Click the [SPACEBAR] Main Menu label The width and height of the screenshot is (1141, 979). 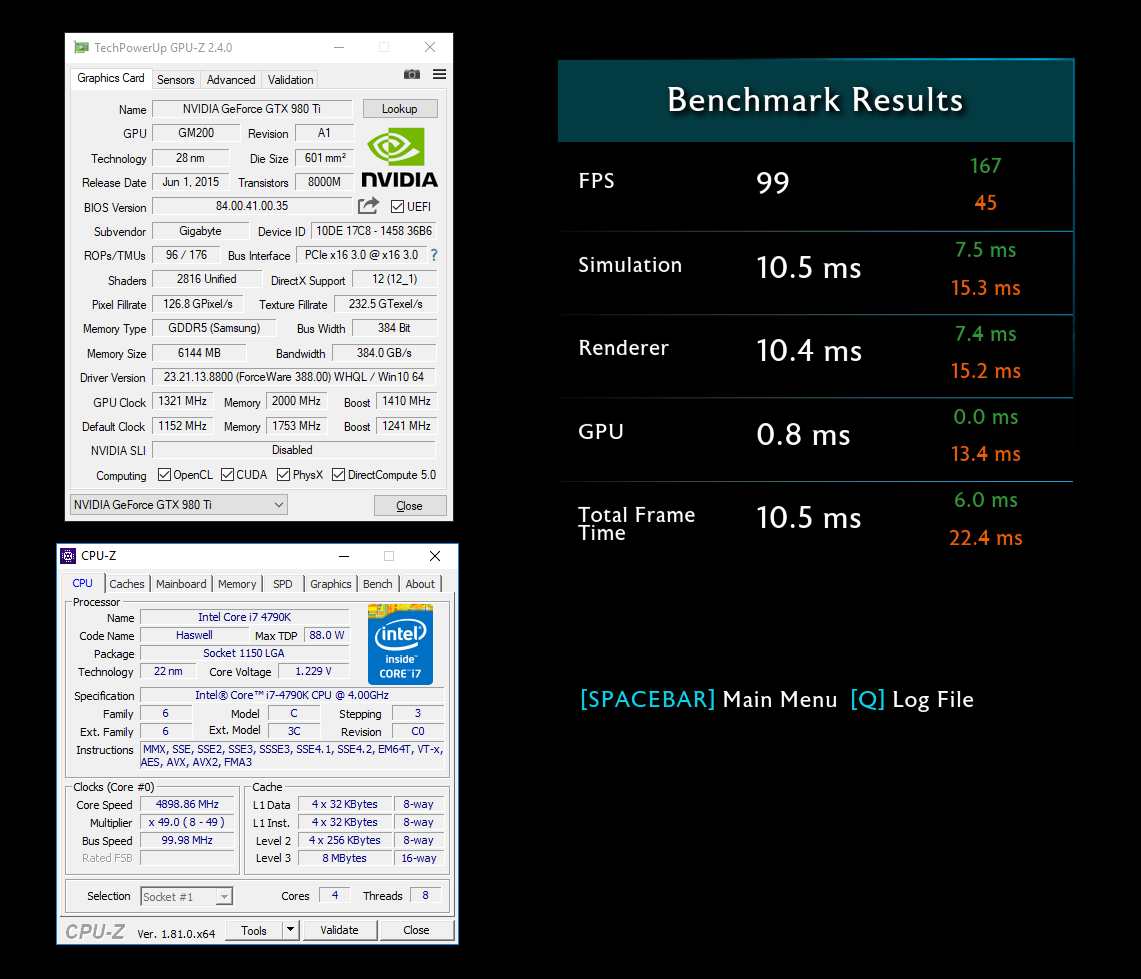pos(709,699)
